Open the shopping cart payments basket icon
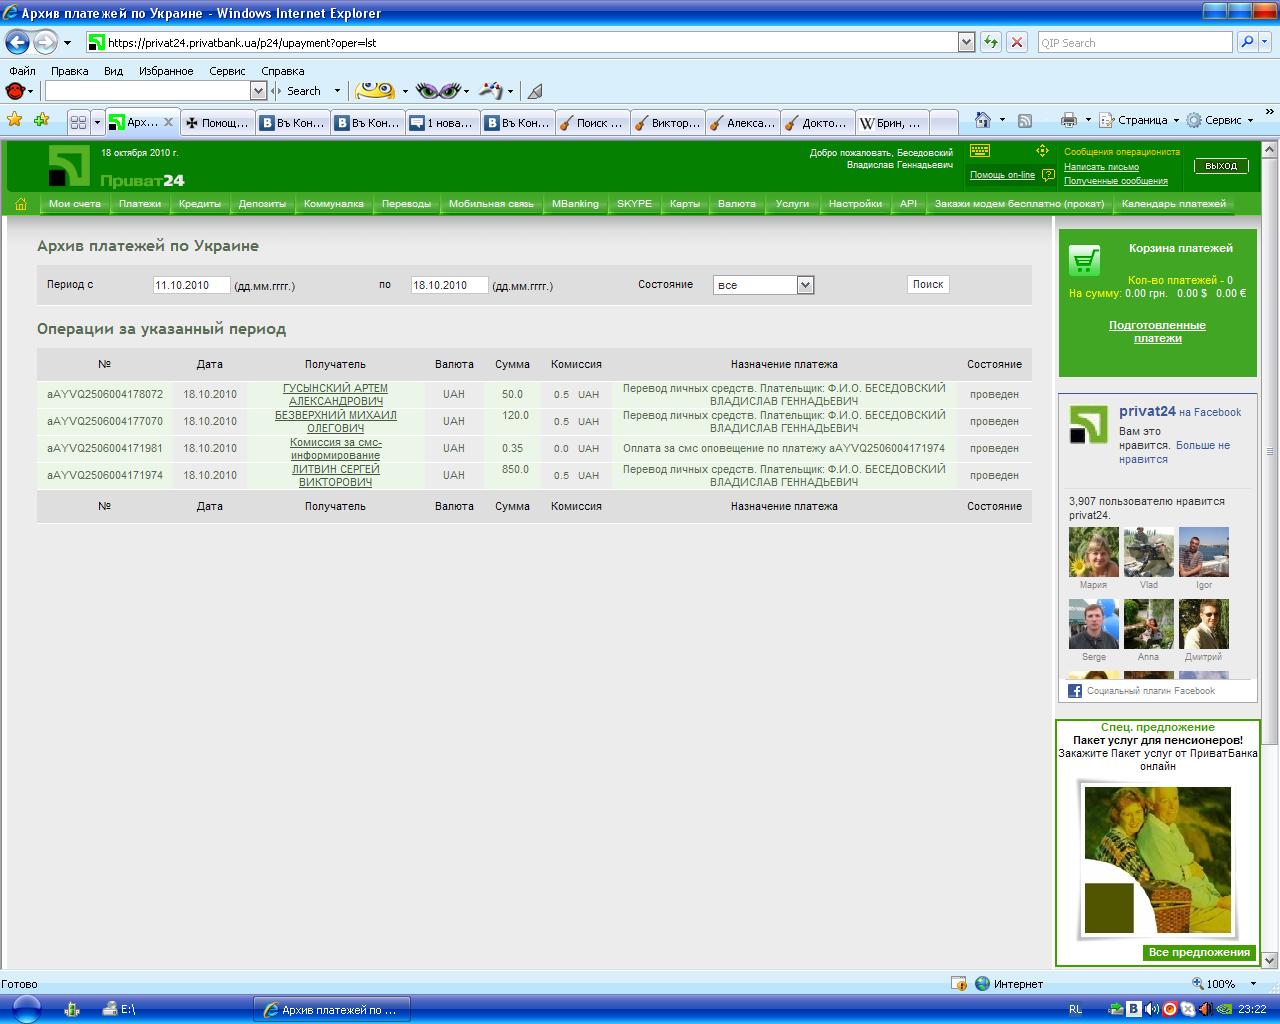 coord(1084,260)
